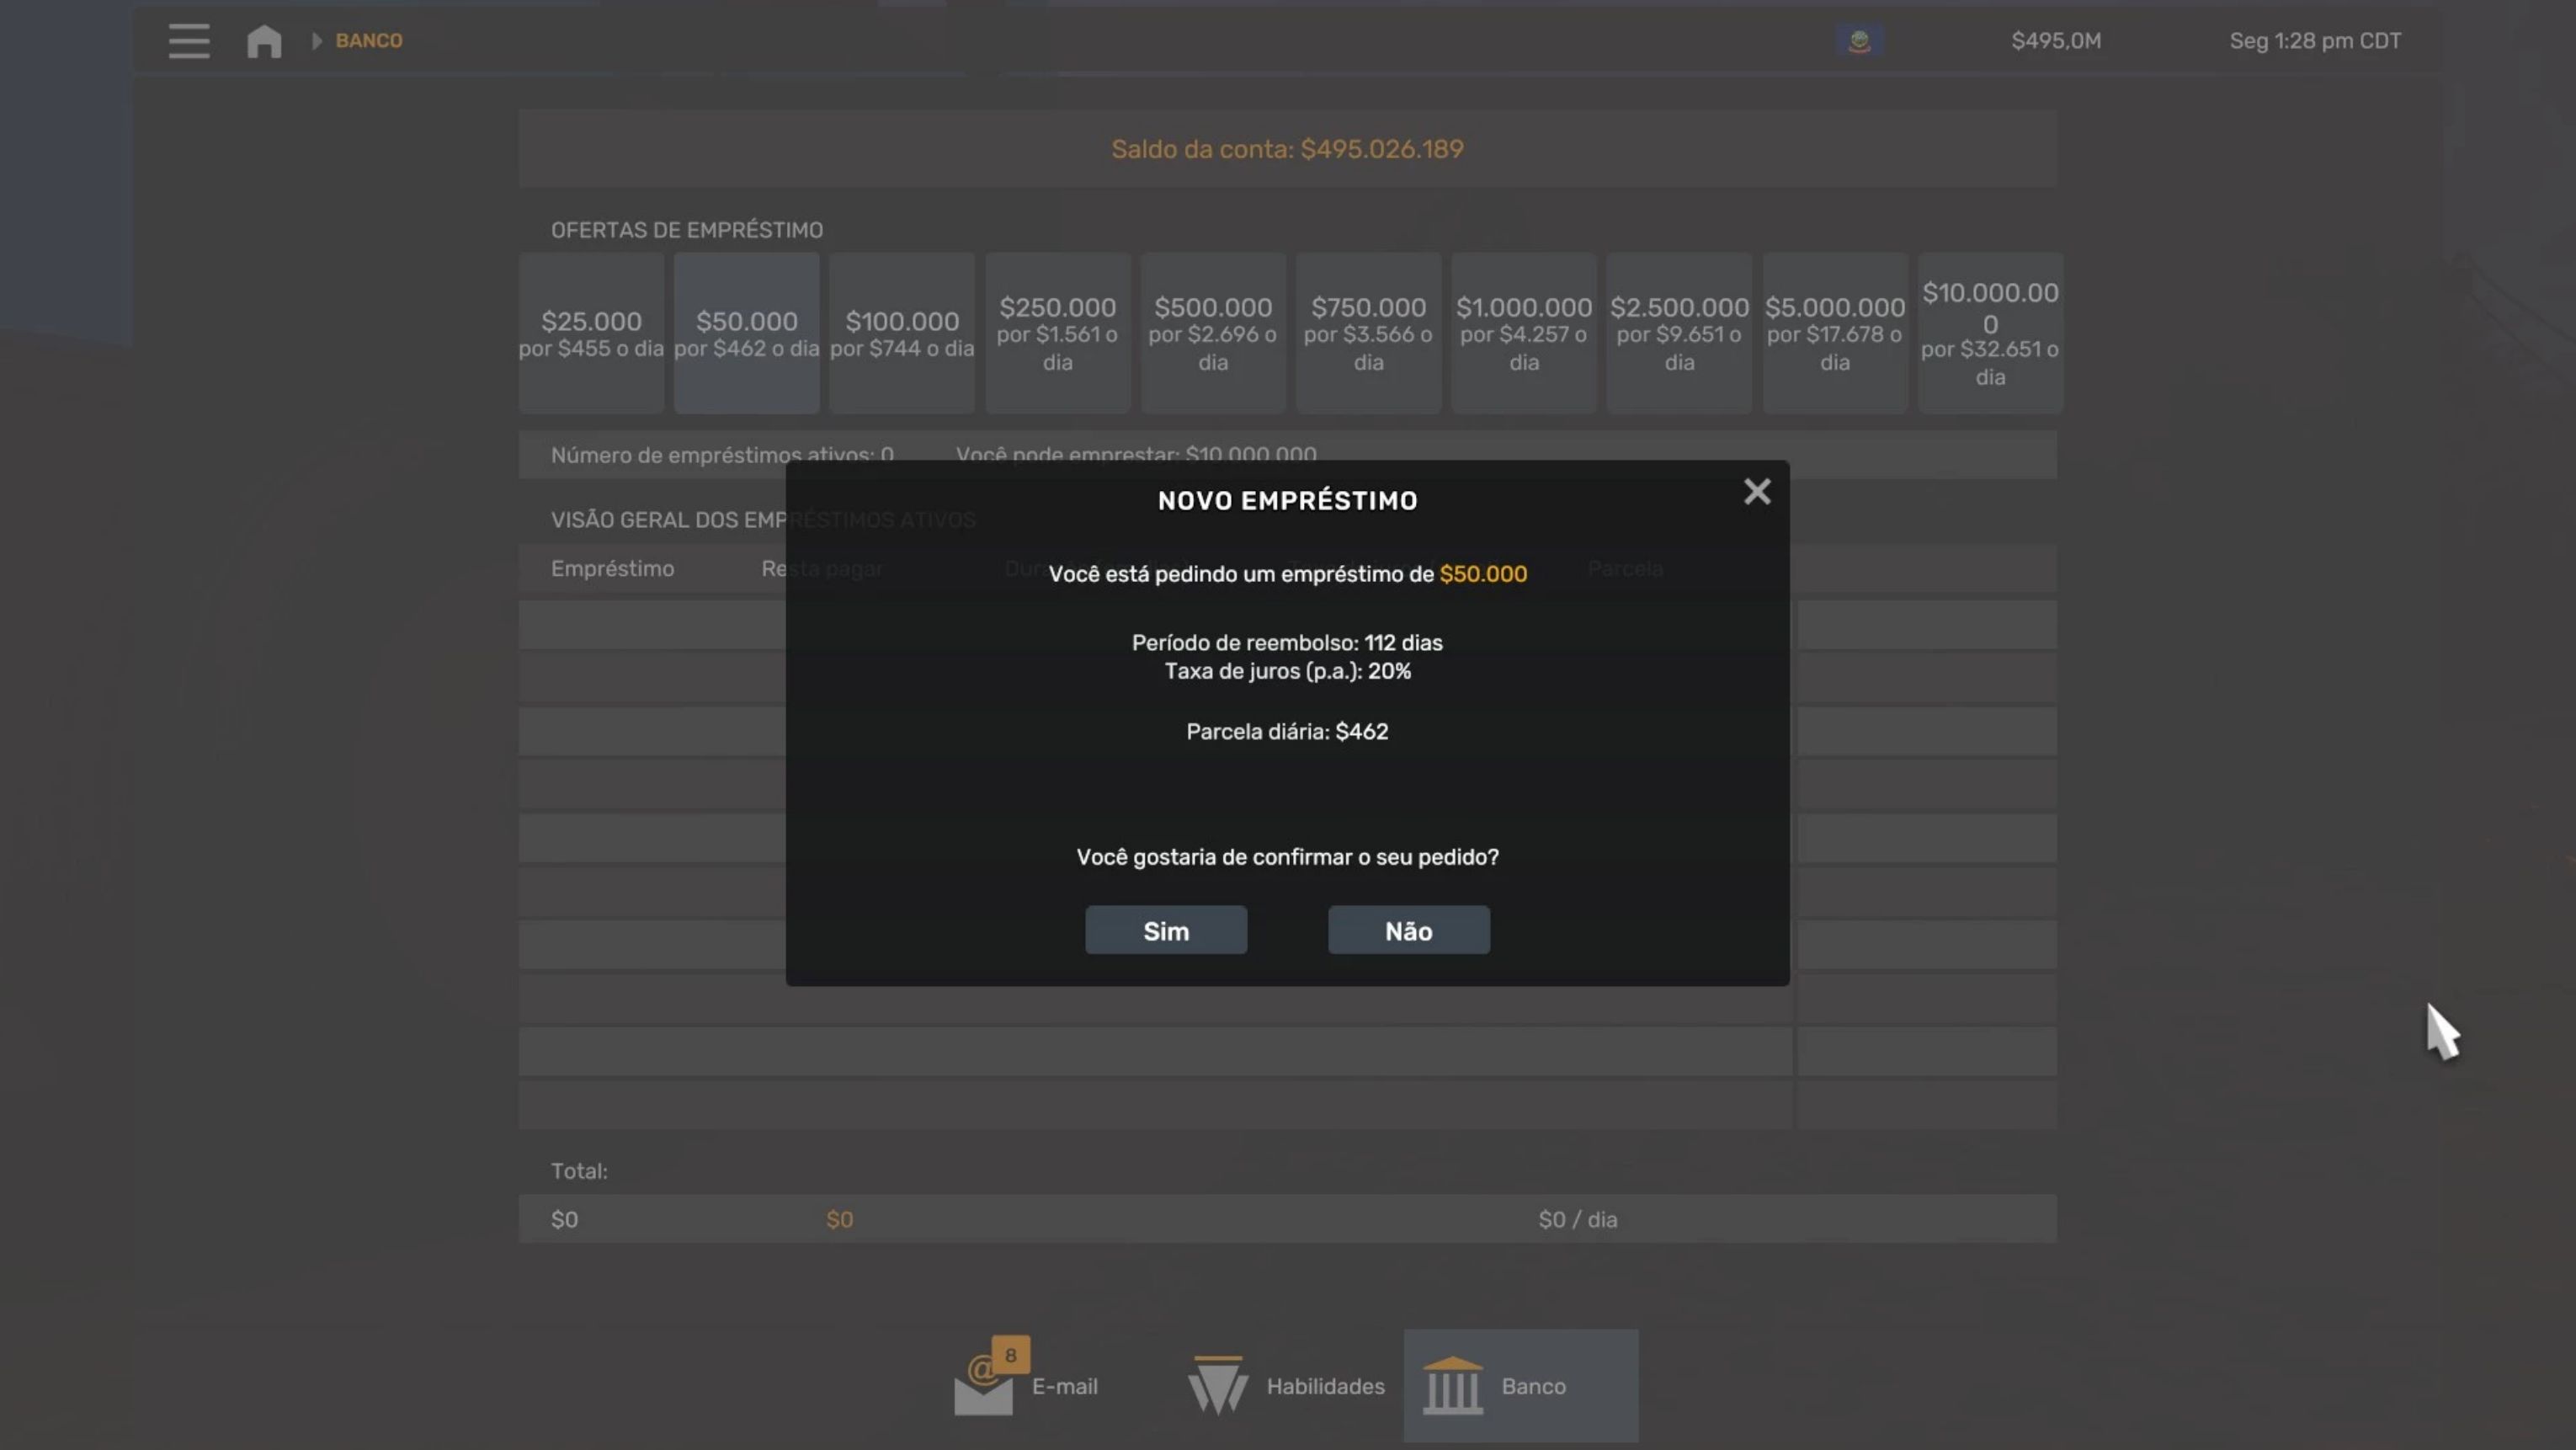Click the E-mail envelope icon
2576x1450 pixels.
[x=983, y=1387]
